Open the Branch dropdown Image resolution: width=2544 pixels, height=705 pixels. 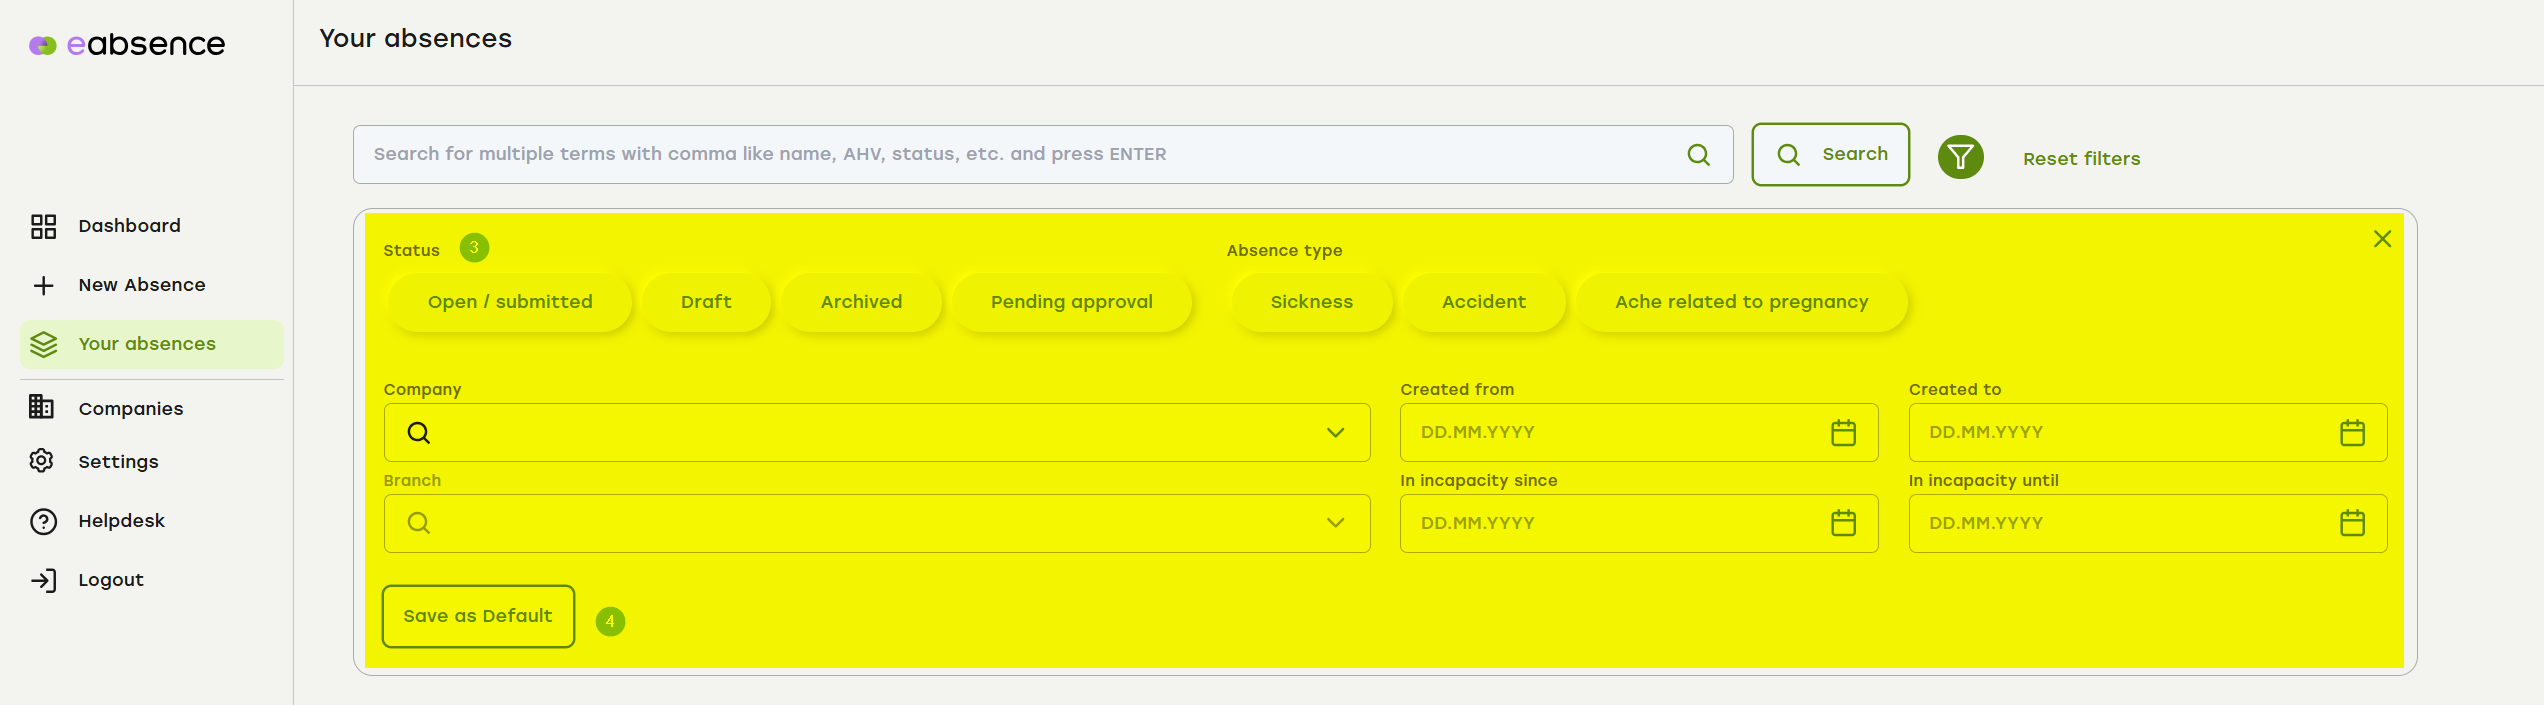click(x=877, y=523)
